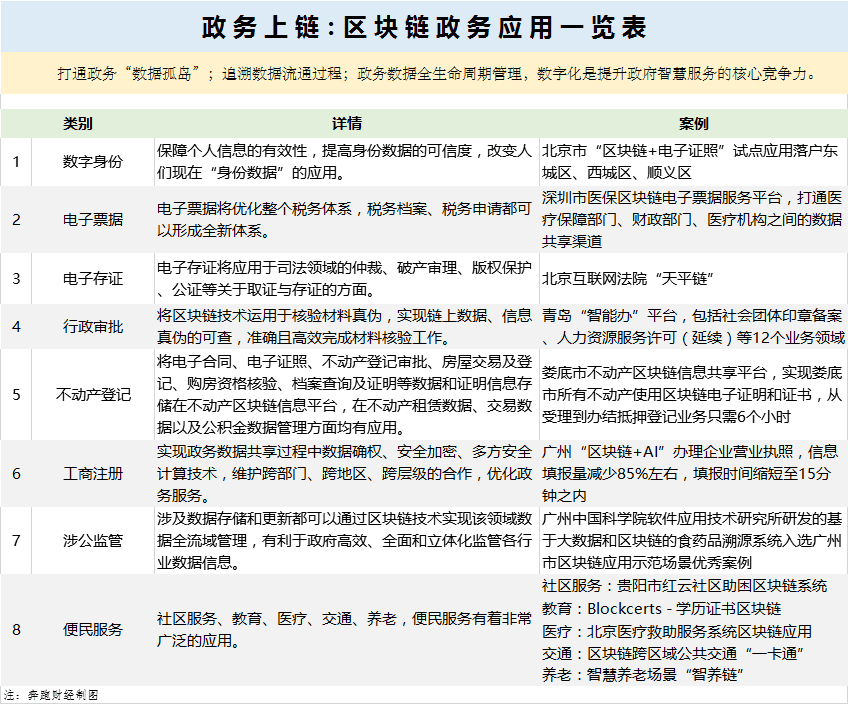Select the 工商注册 category cell

pos(93,474)
